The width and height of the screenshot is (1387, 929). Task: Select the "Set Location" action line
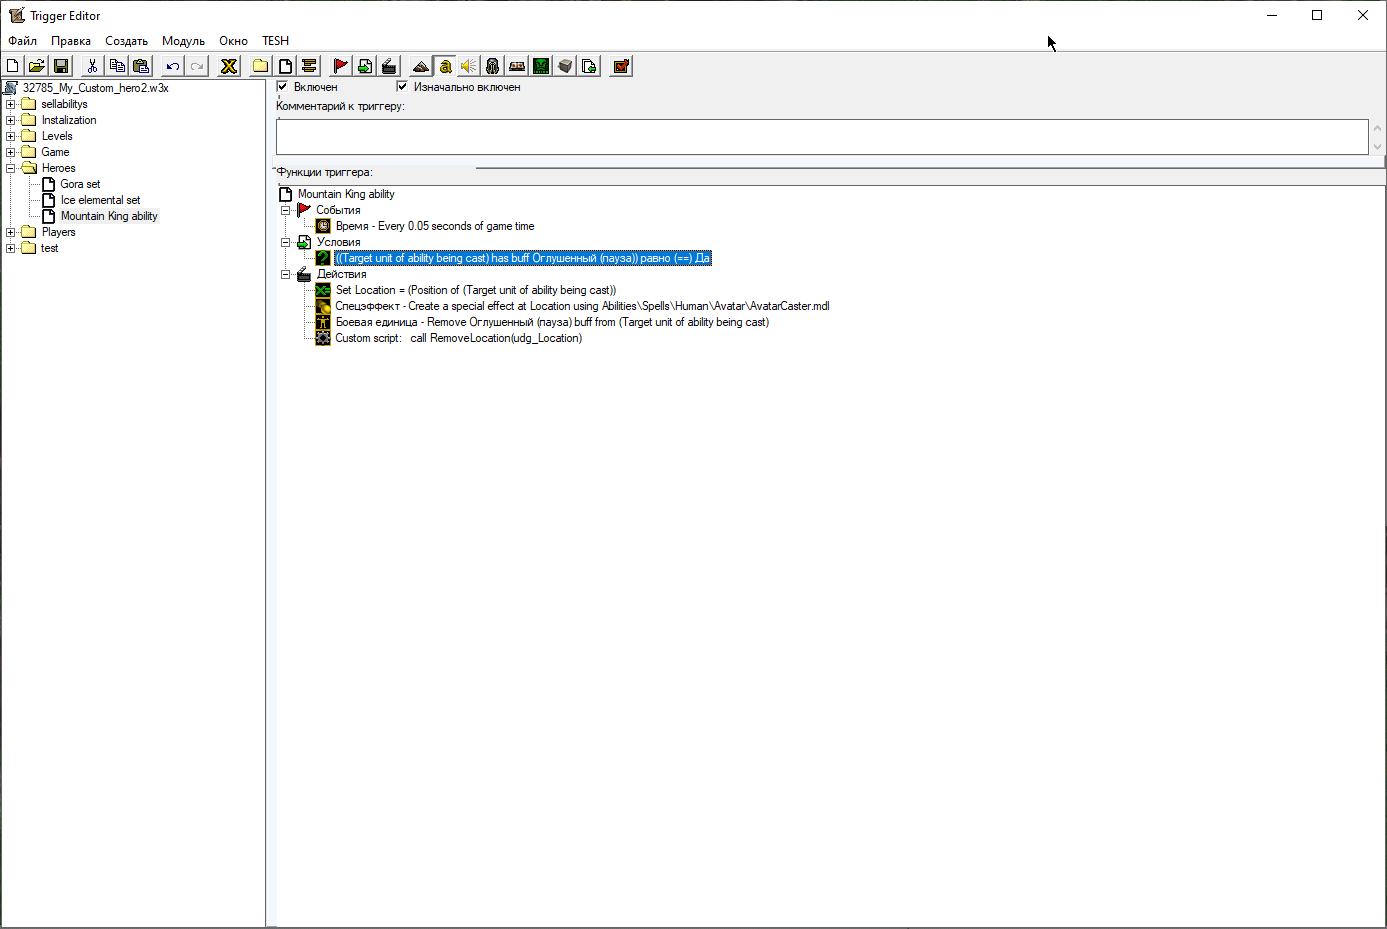click(476, 290)
